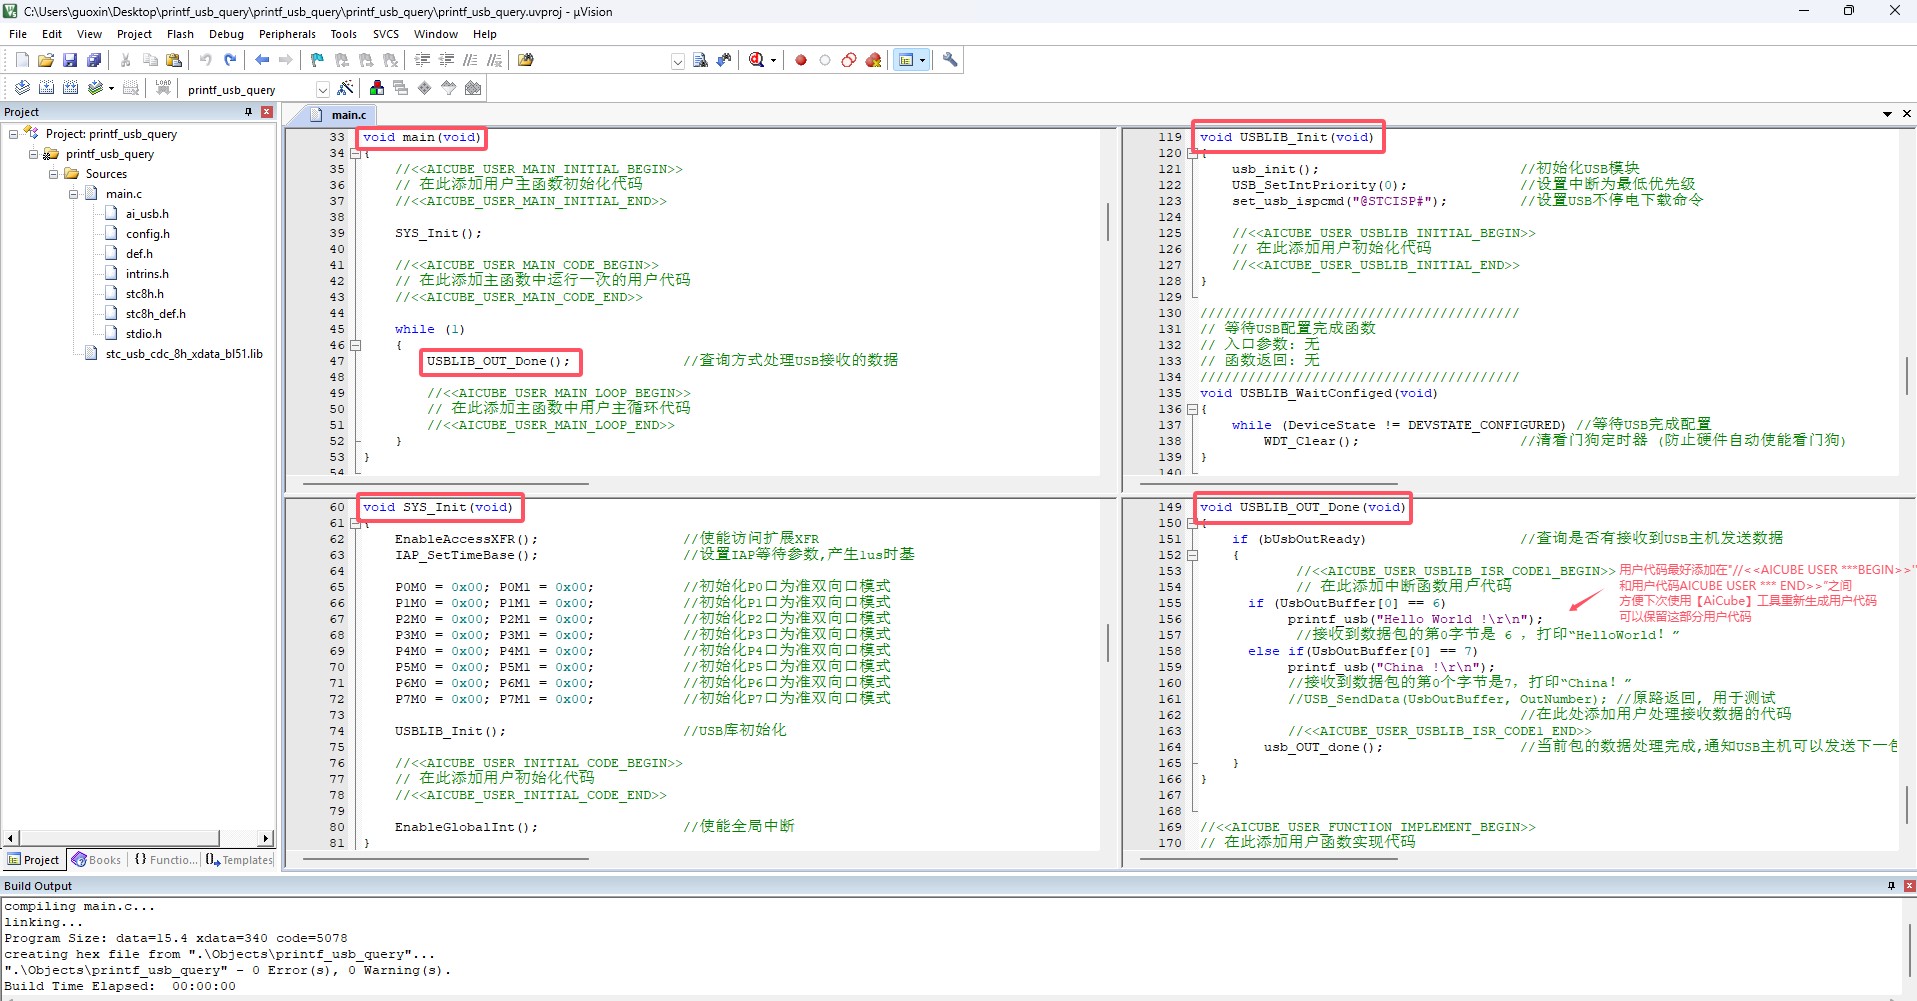Redo the last action

point(230,60)
